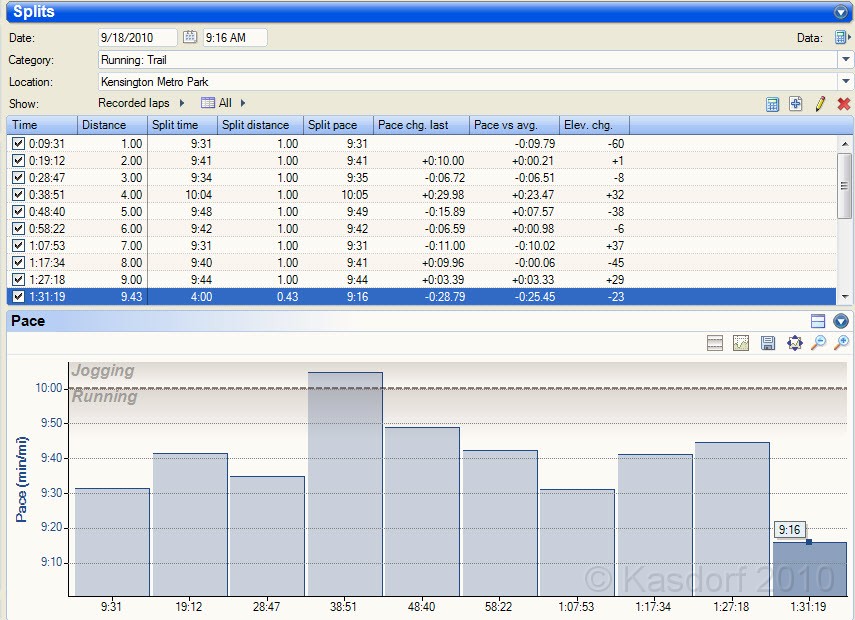Uncheck the 1:17:34 split checkbox
The height and width of the screenshot is (620, 855).
click(x=18, y=263)
